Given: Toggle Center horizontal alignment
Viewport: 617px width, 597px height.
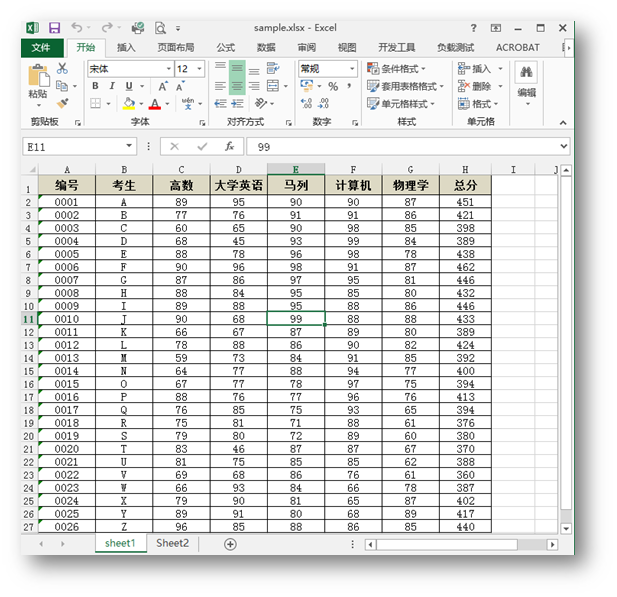Looking at the screenshot, I should point(237,86).
